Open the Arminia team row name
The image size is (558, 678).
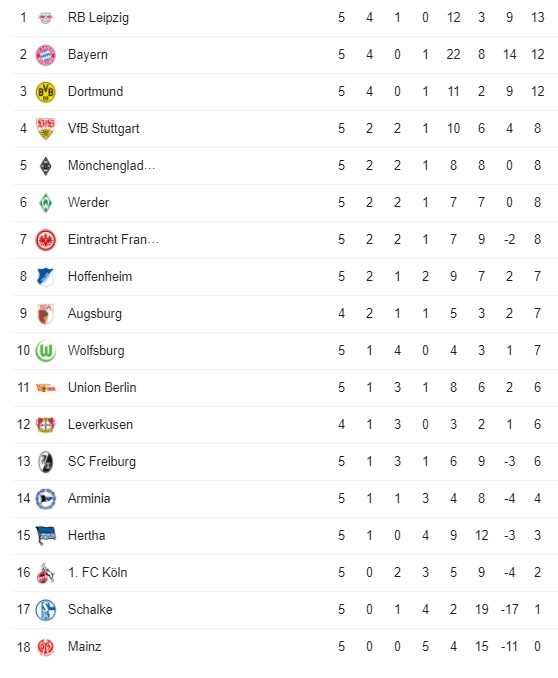click(x=89, y=499)
